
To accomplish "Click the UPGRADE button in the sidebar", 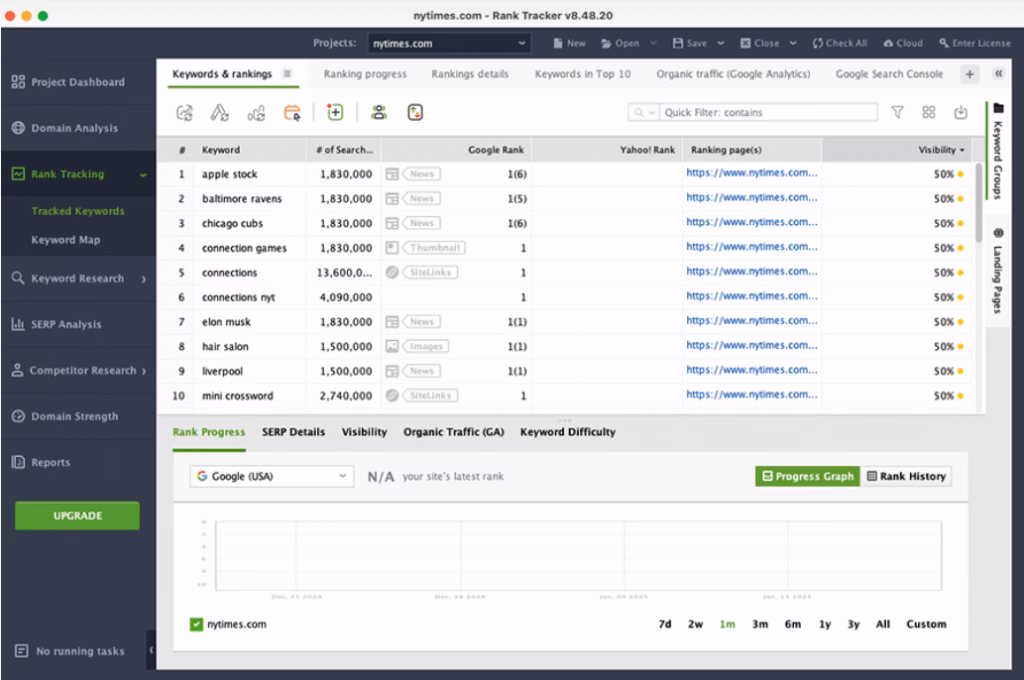I will tap(76, 515).
